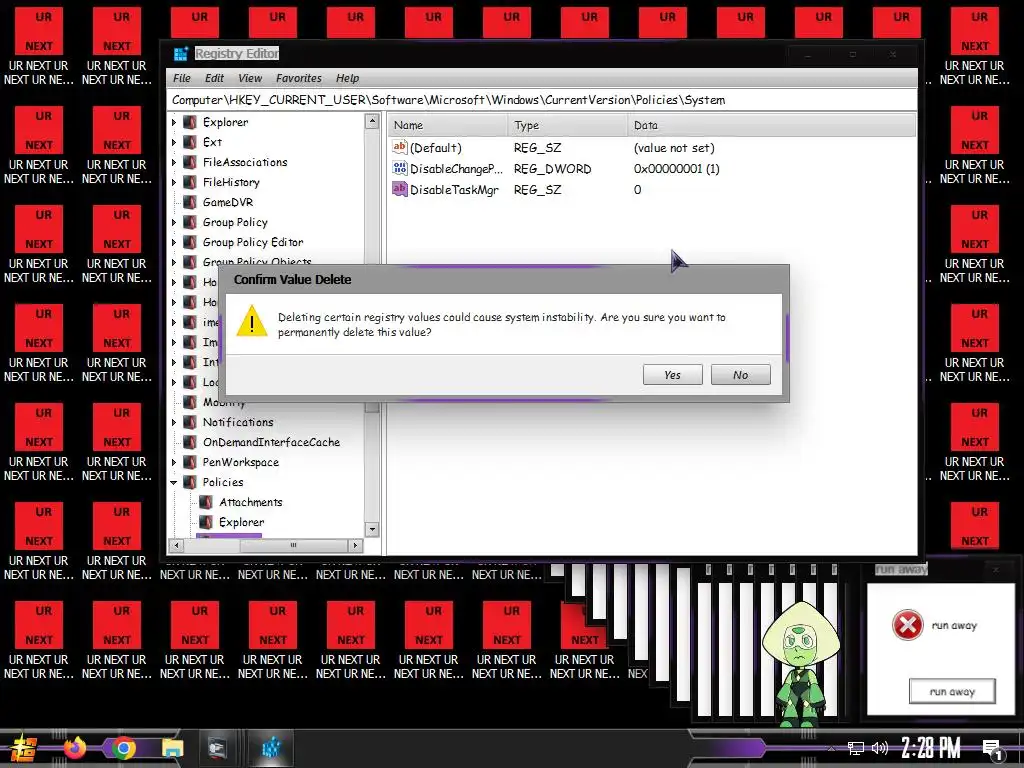Click the DisableTaskMgr value name
Image resolution: width=1024 pixels, height=768 pixels.
(455, 190)
